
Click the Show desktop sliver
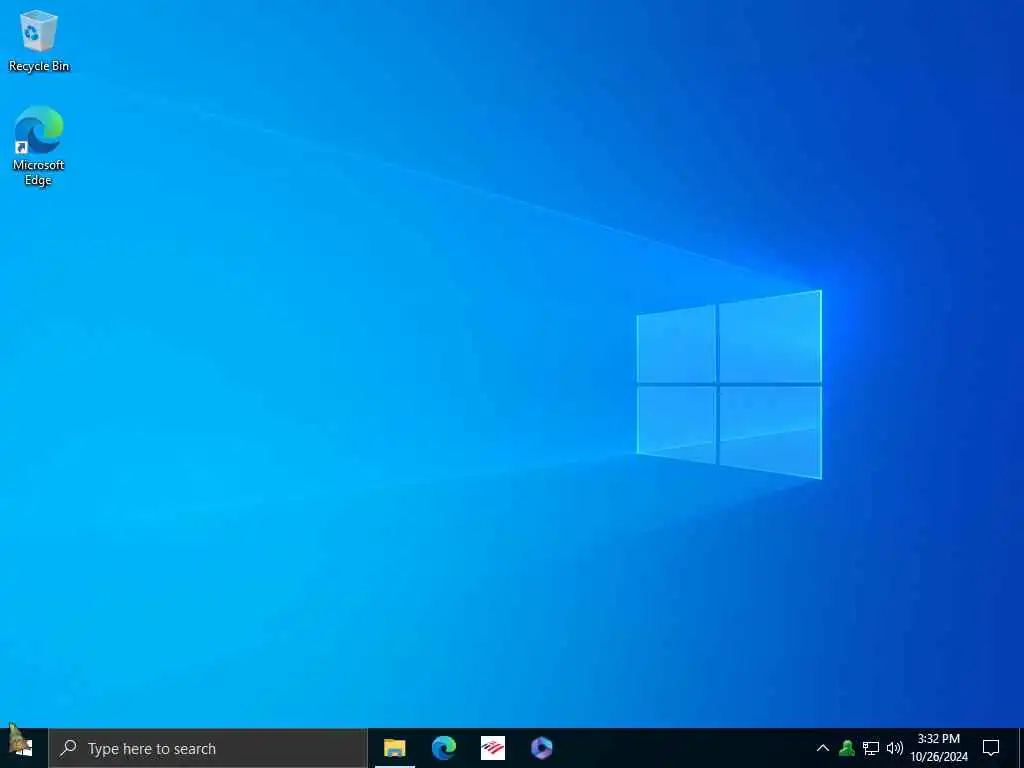tap(1021, 748)
